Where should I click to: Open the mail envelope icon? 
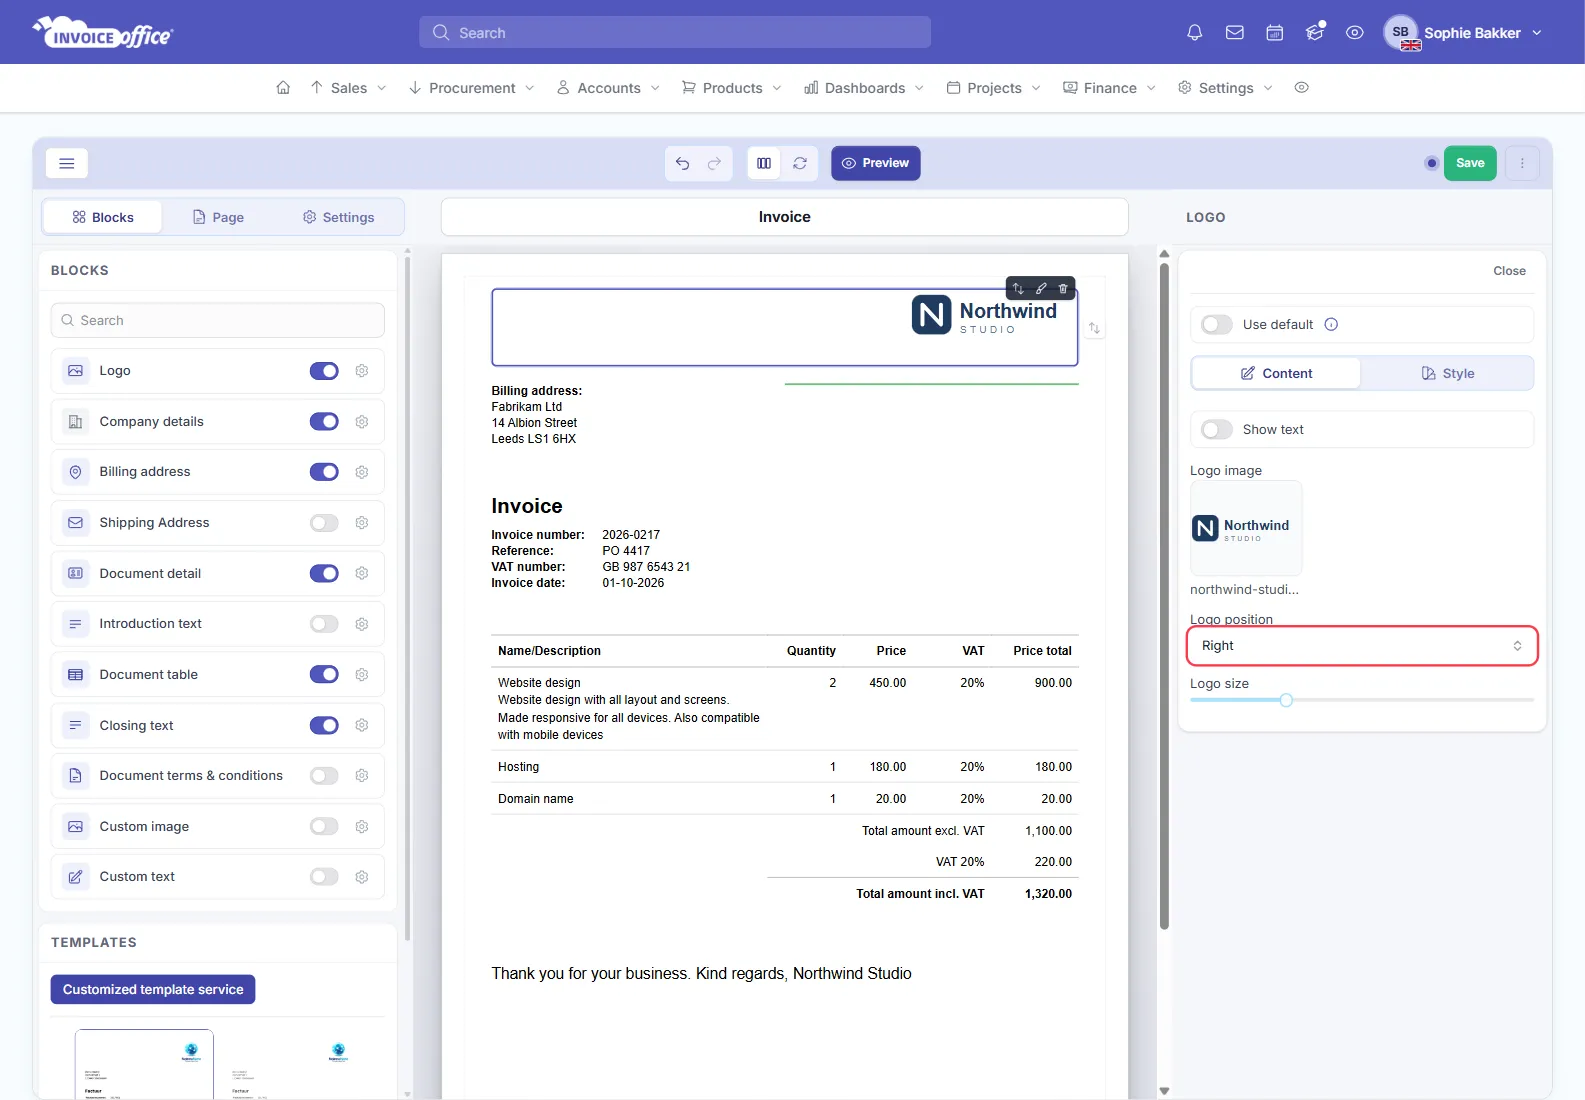pyautogui.click(x=1235, y=33)
